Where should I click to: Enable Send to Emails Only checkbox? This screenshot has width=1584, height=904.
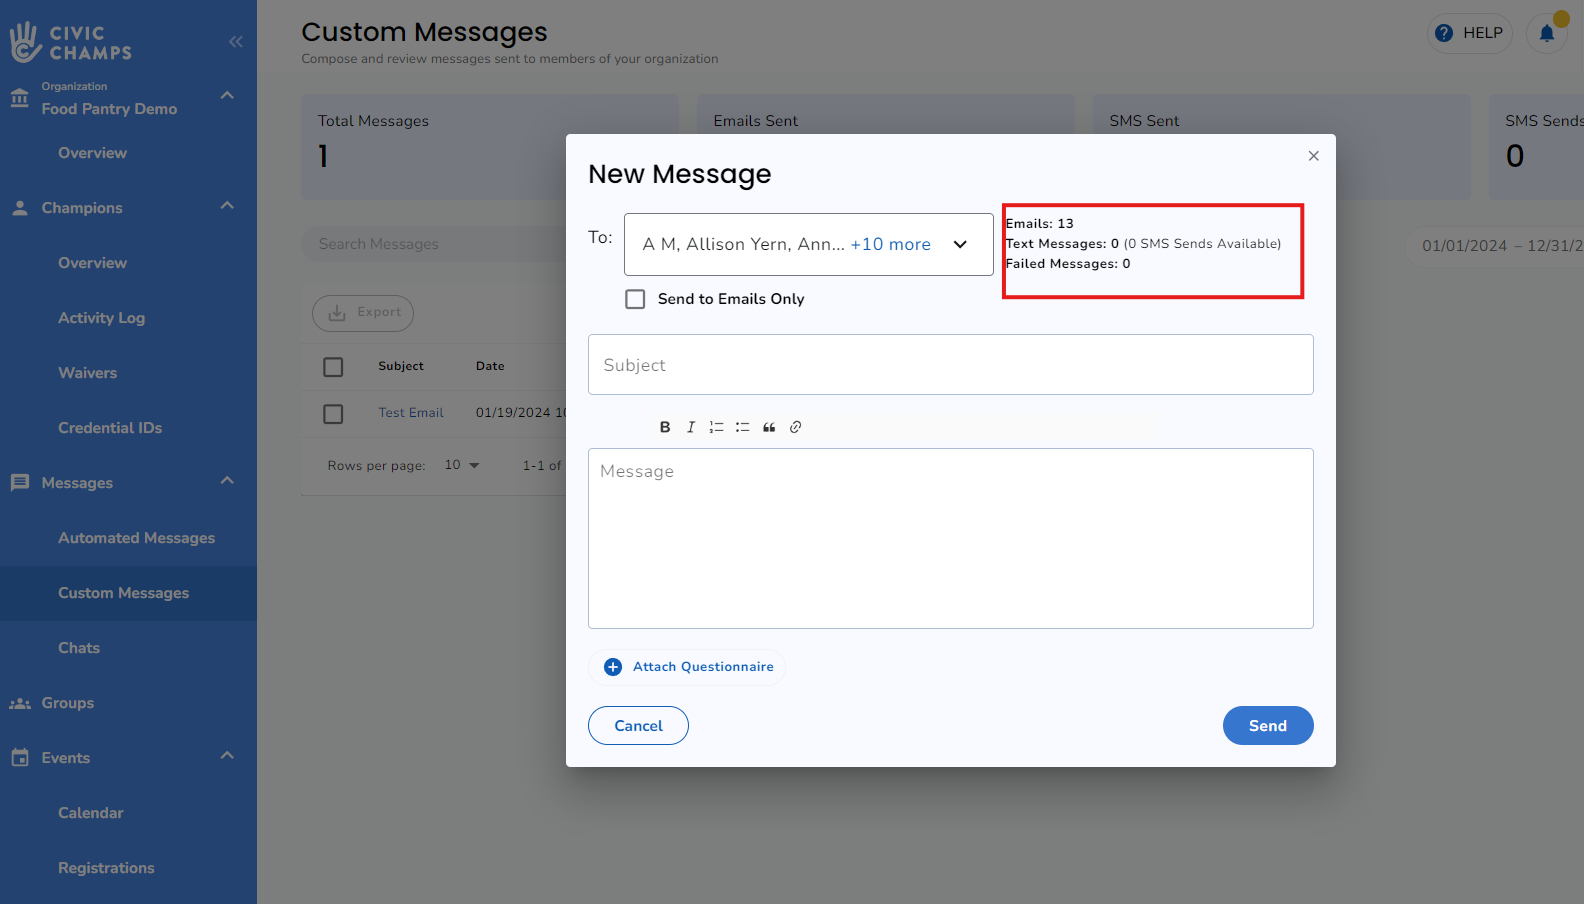635,299
